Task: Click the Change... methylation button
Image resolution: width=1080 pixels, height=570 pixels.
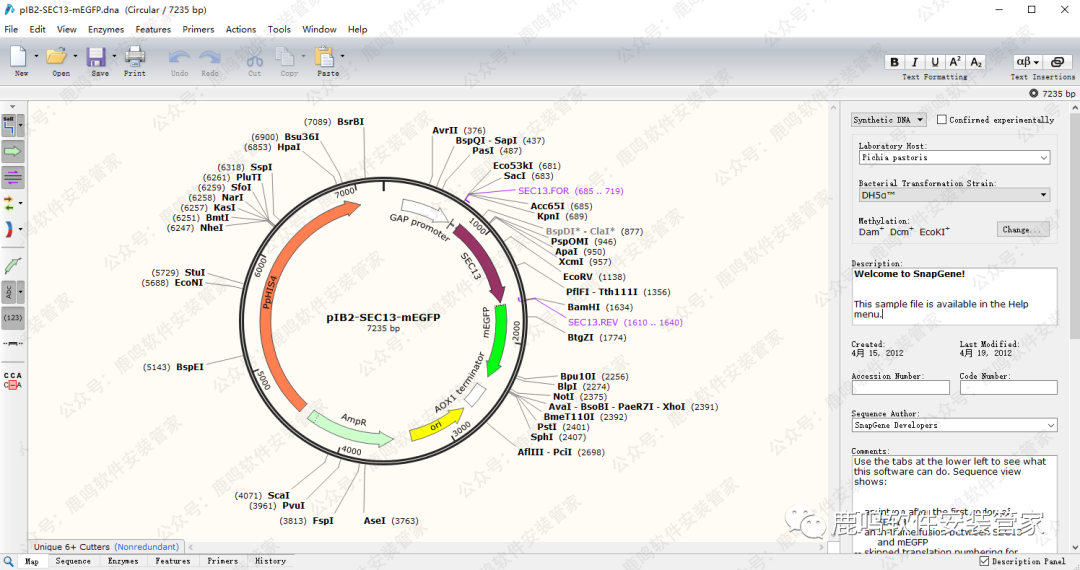Action: 1022,229
